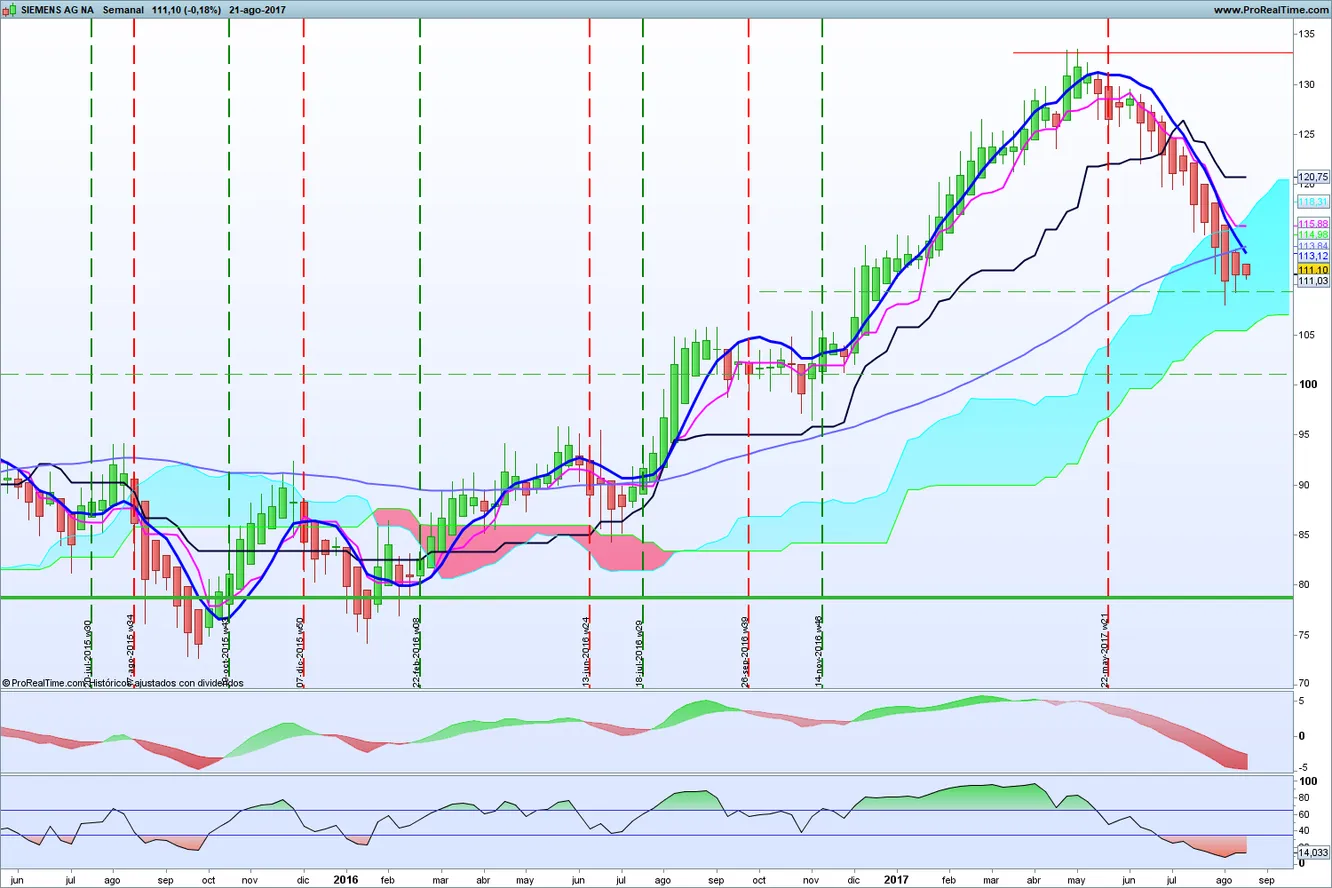Click the 2017 year label on time axis
1332x888 pixels.
click(x=897, y=880)
